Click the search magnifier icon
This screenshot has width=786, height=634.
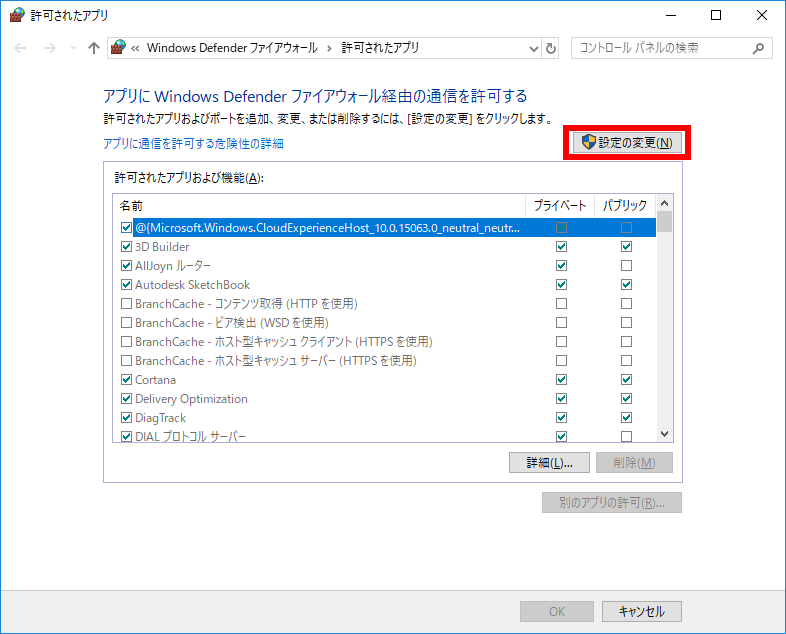(x=758, y=48)
